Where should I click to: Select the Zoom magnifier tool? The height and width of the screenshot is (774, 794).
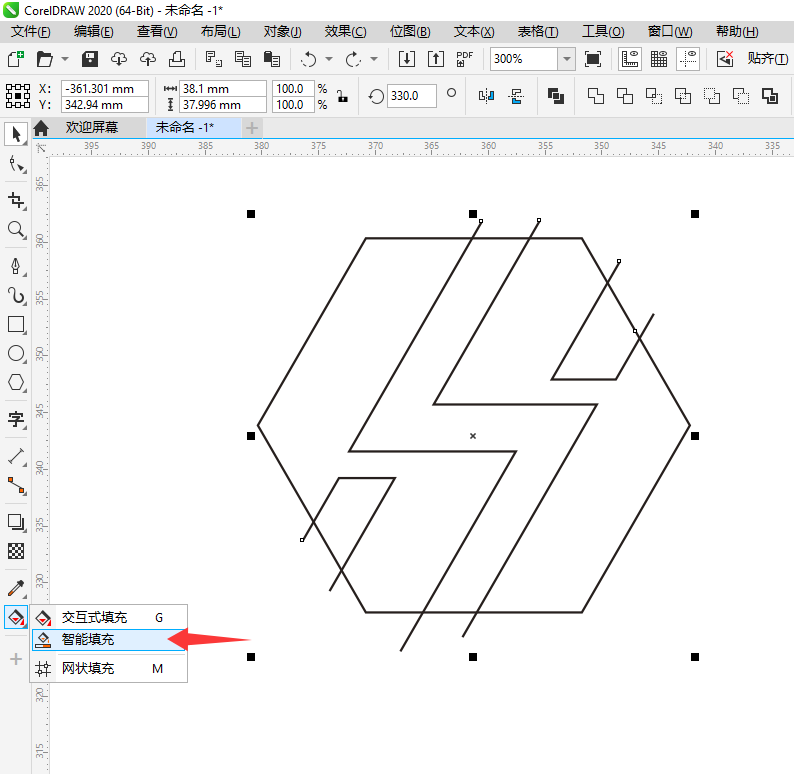coord(16,230)
